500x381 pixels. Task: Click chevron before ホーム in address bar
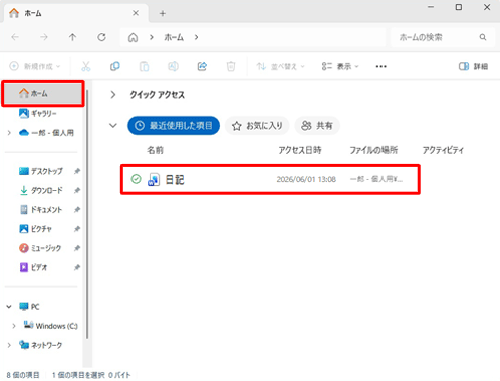point(152,37)
